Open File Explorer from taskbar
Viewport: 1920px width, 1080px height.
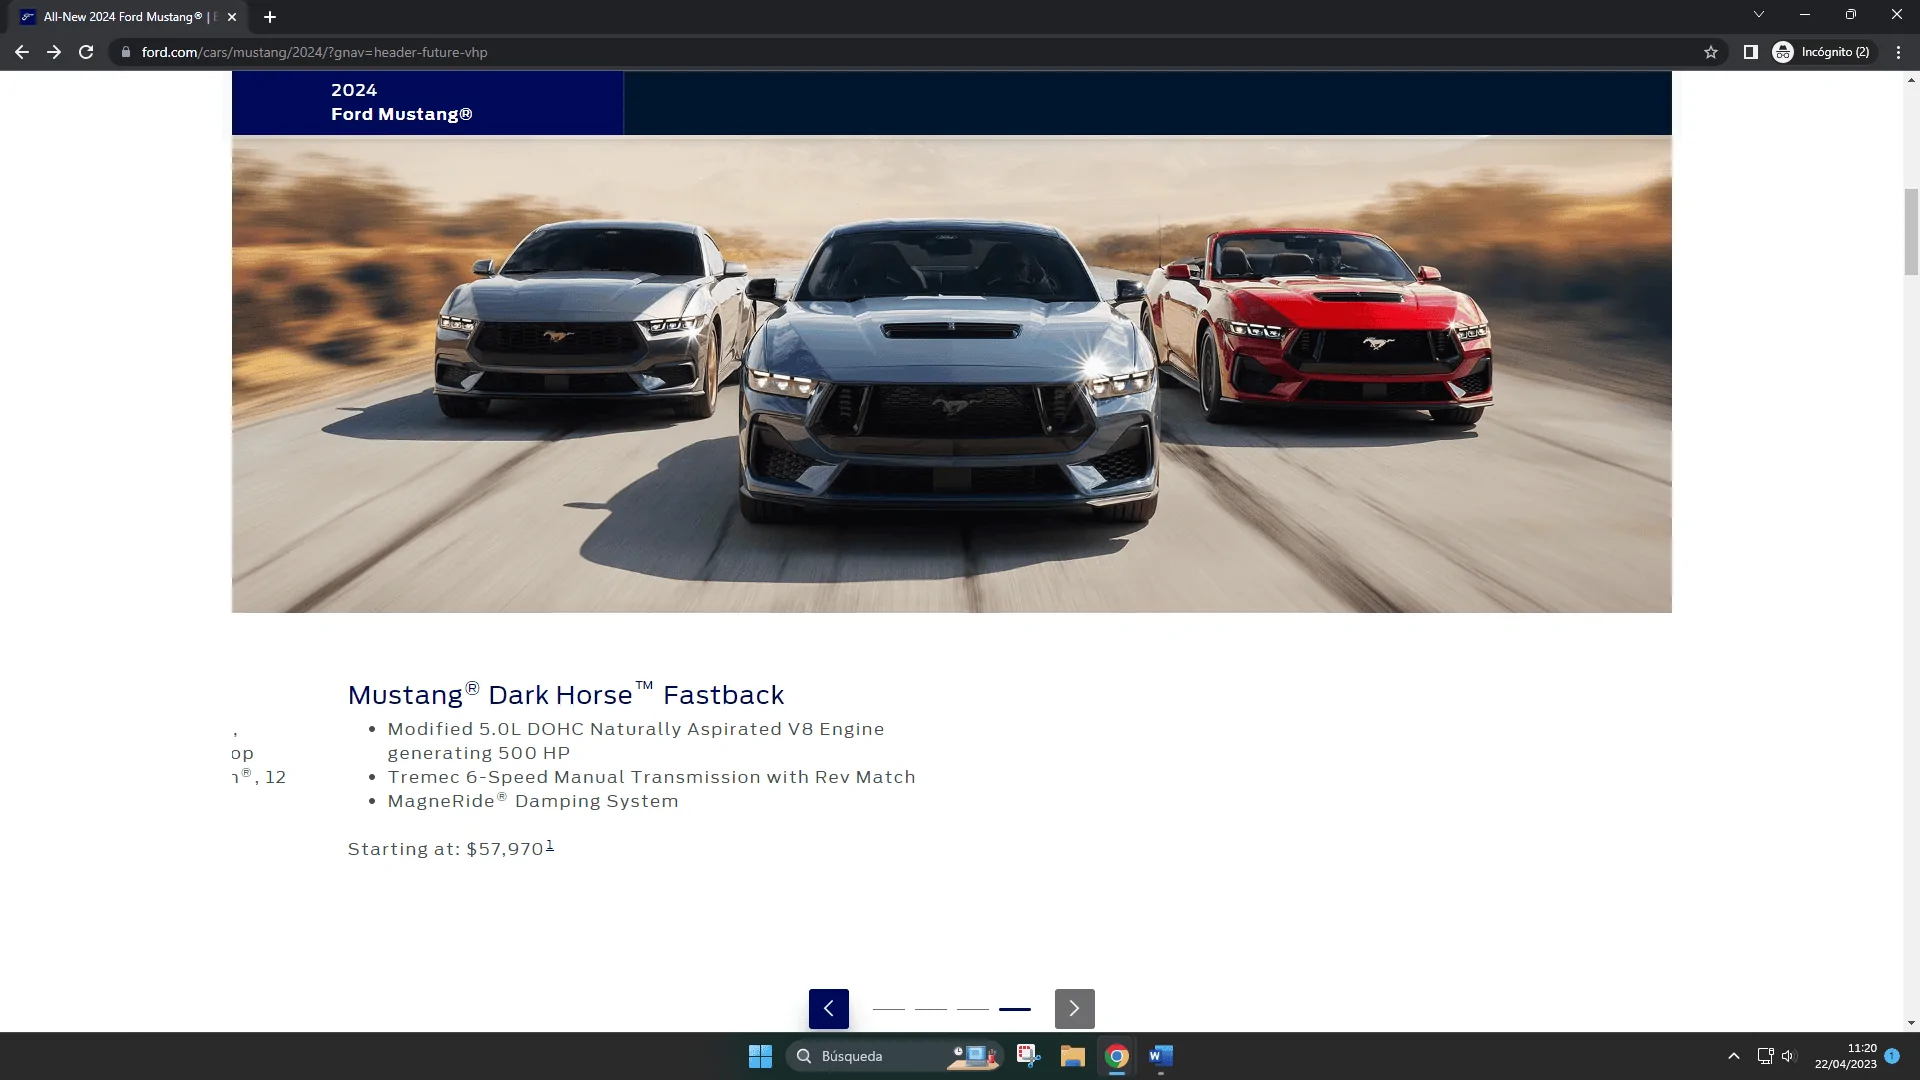1073,1056
